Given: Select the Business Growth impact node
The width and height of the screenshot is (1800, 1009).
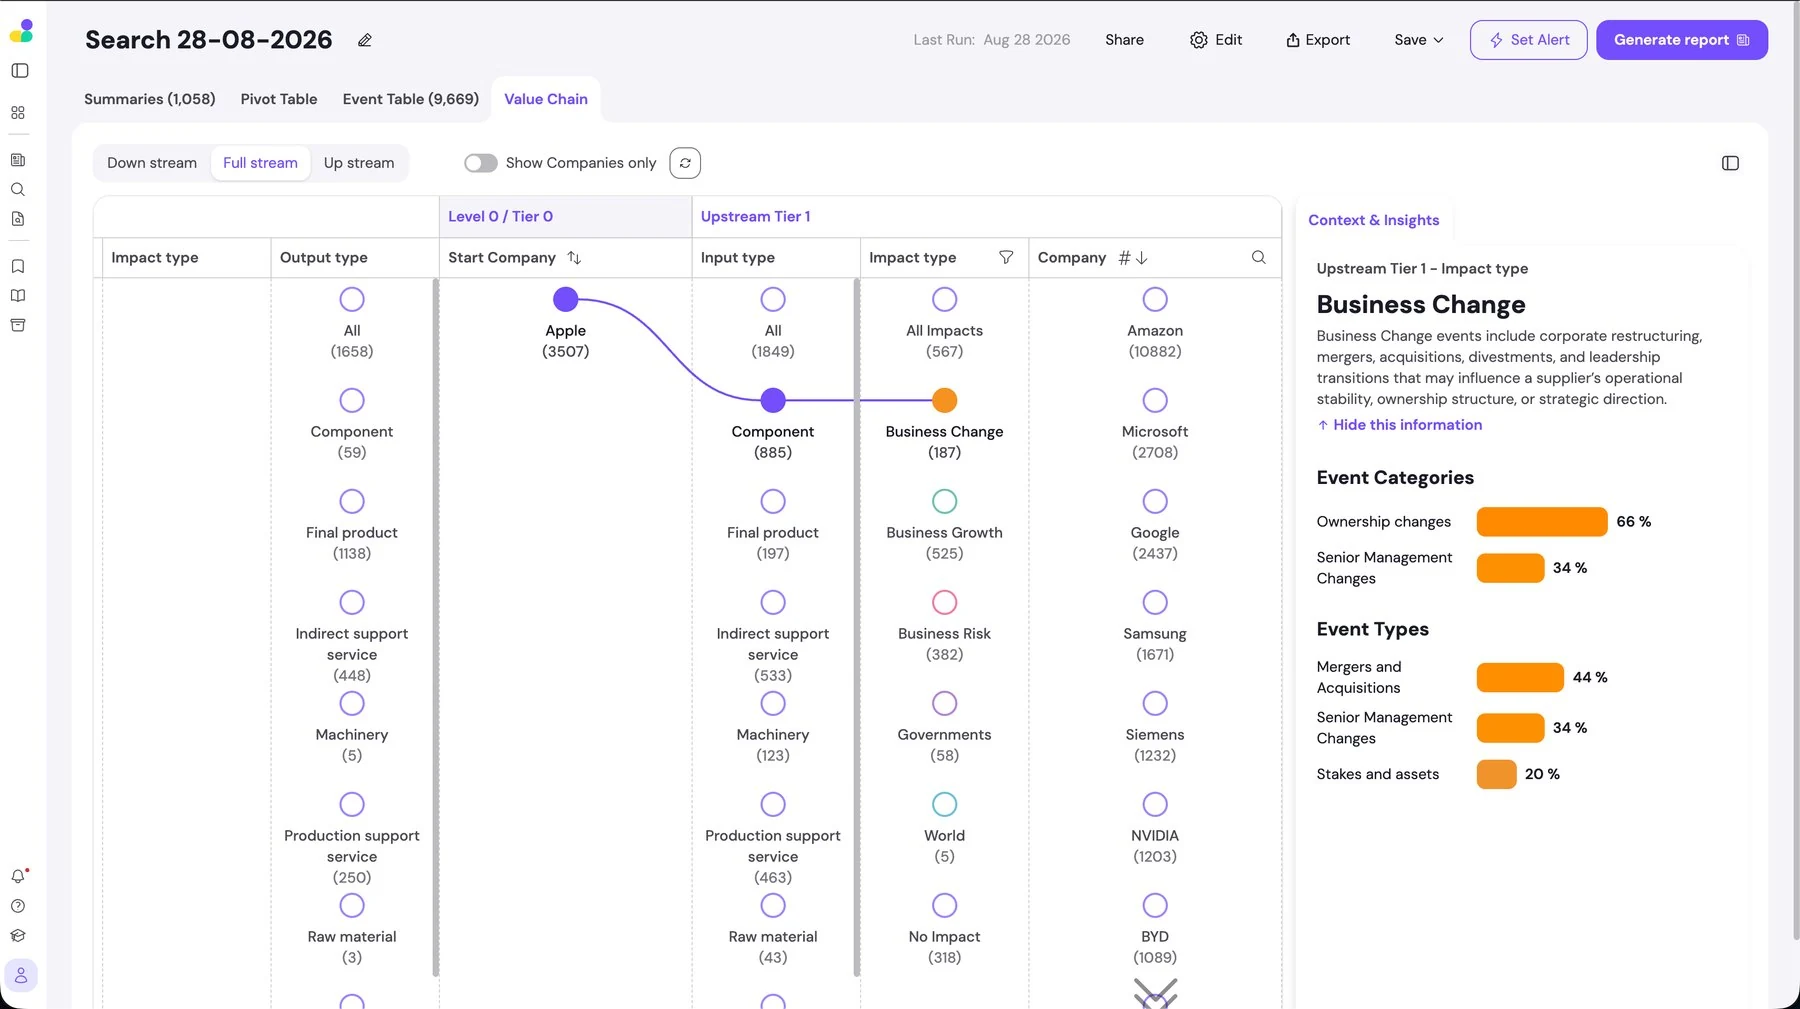Looking at the screenshot, I should [944, 501].
